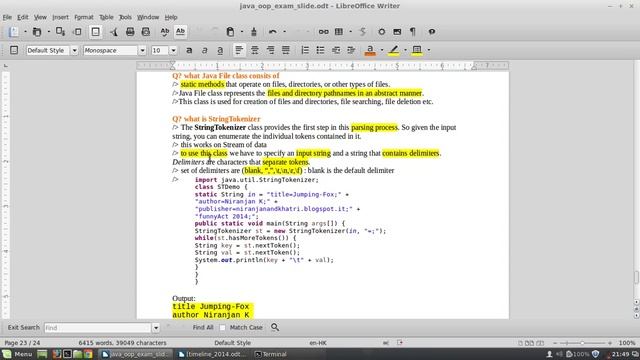Open font color dropdown arrow

382,50
